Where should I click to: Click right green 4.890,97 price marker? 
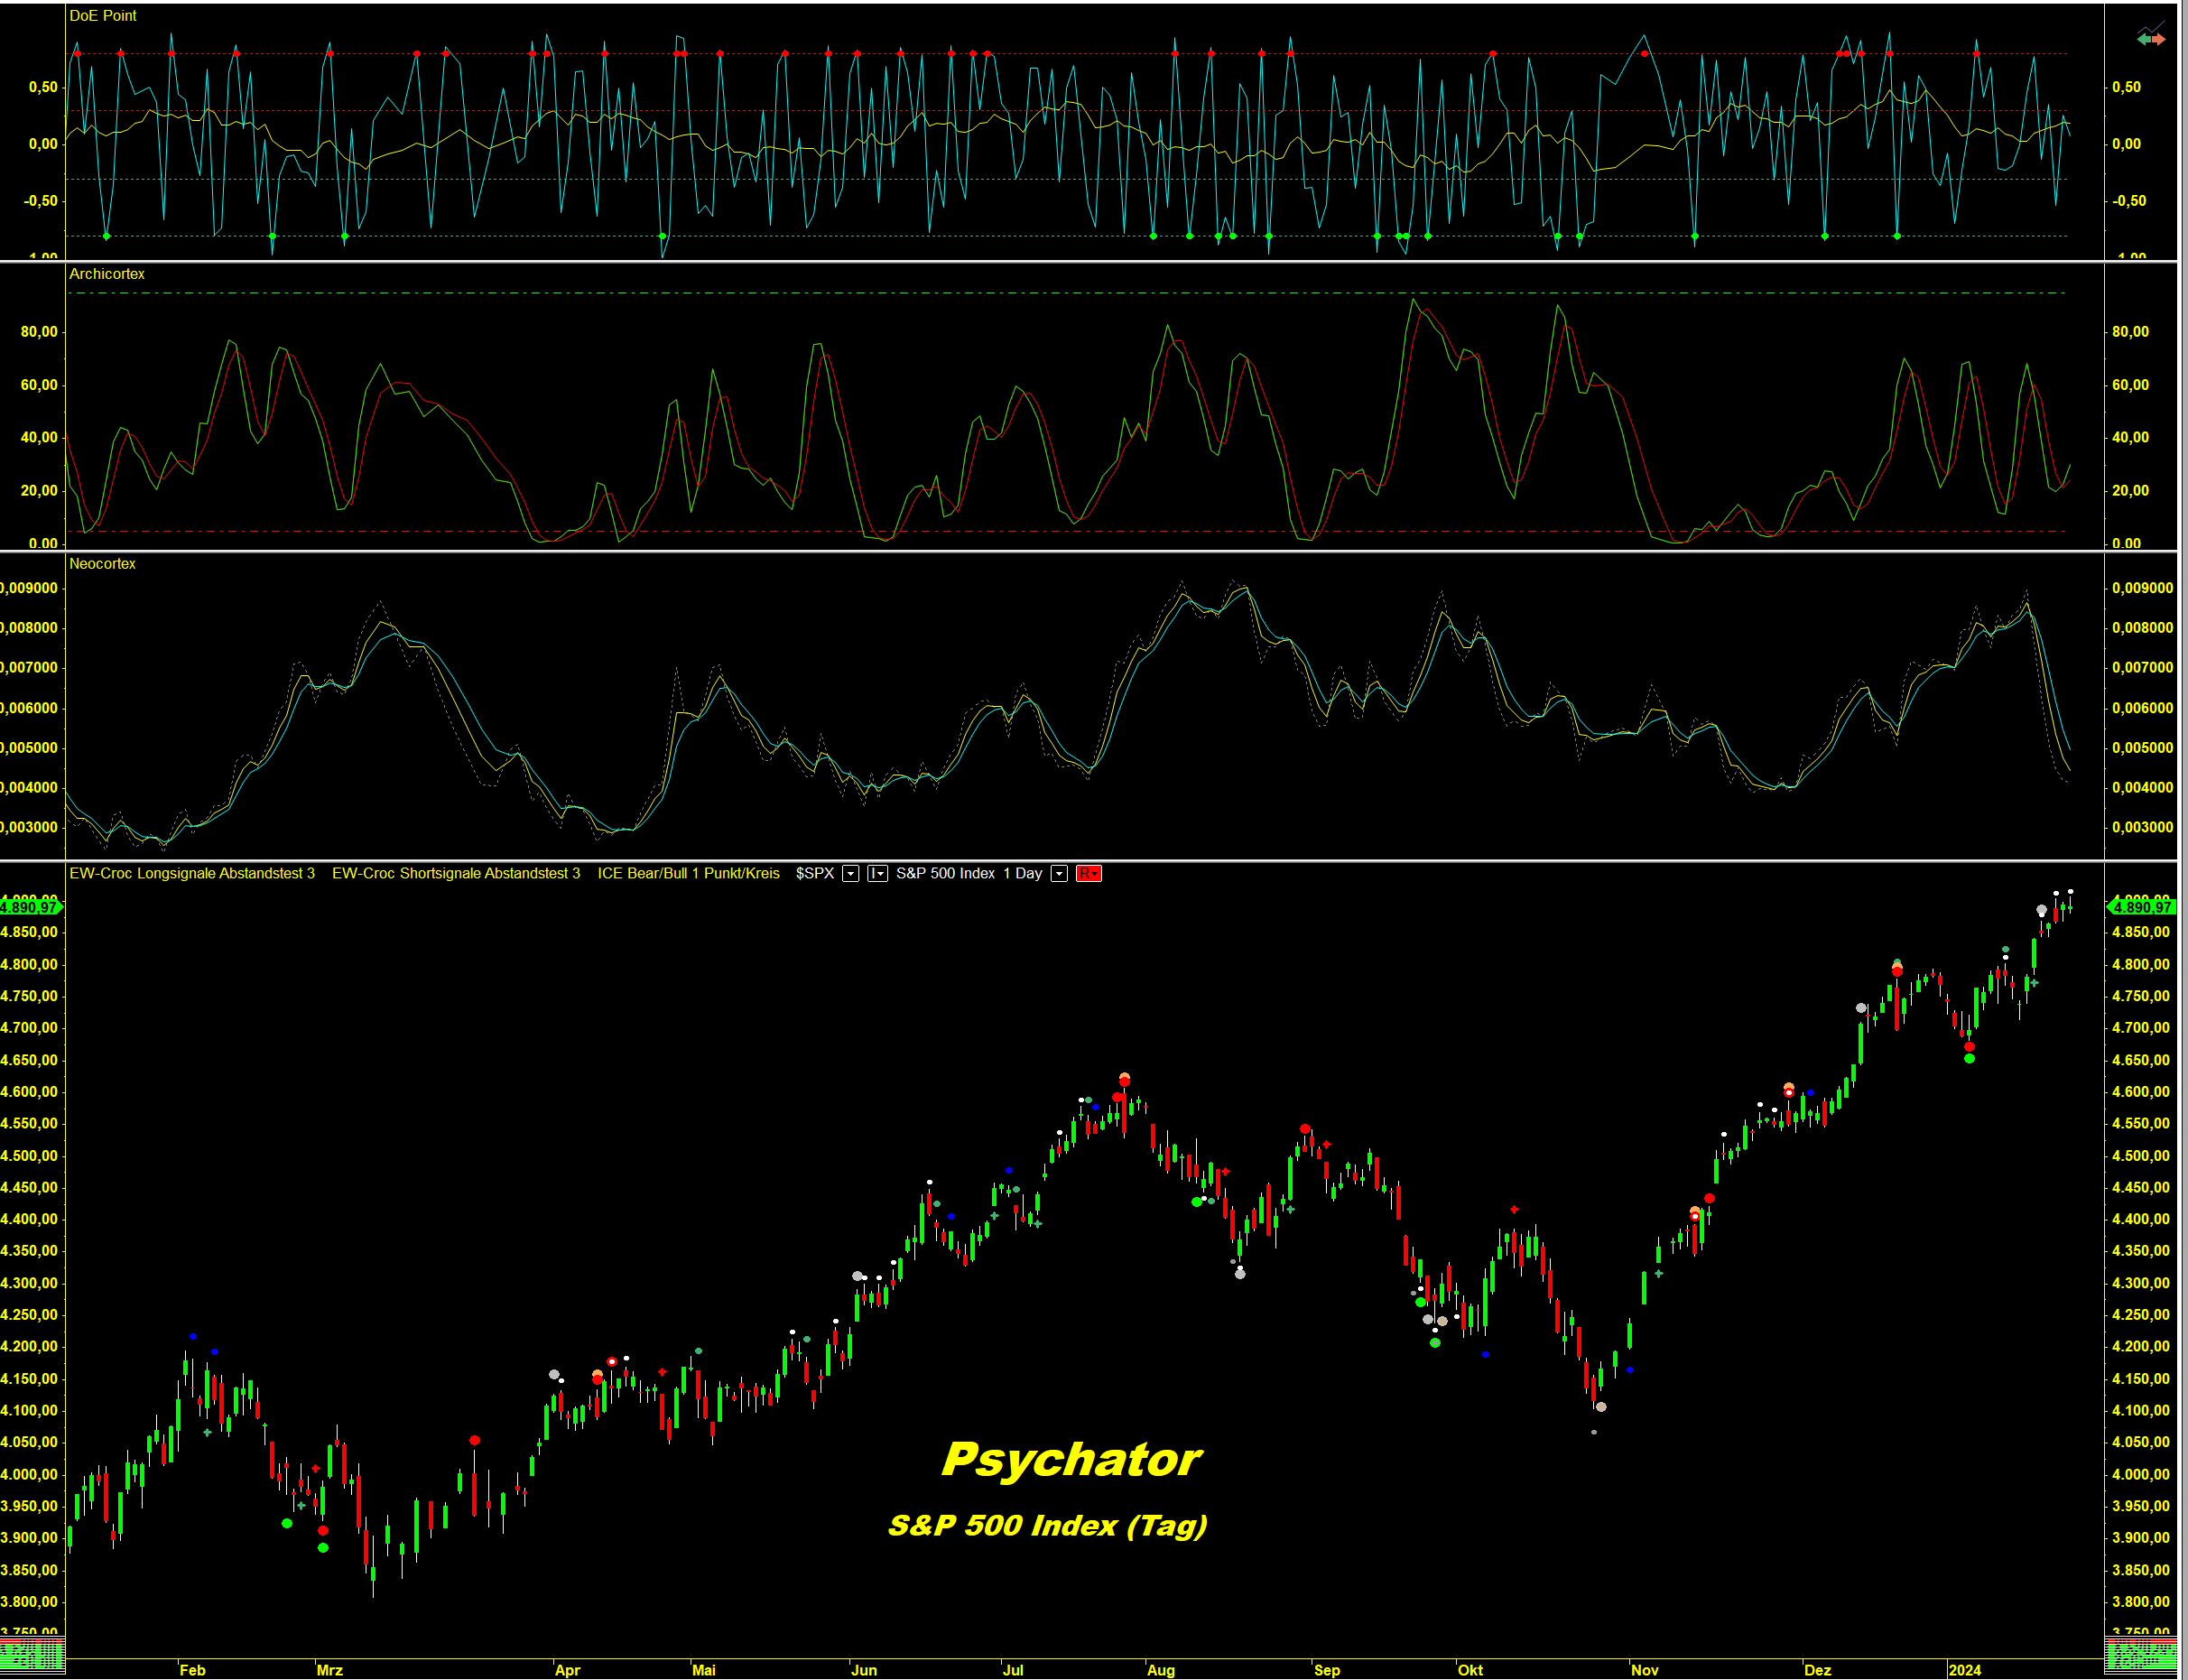pos(2140,907)
